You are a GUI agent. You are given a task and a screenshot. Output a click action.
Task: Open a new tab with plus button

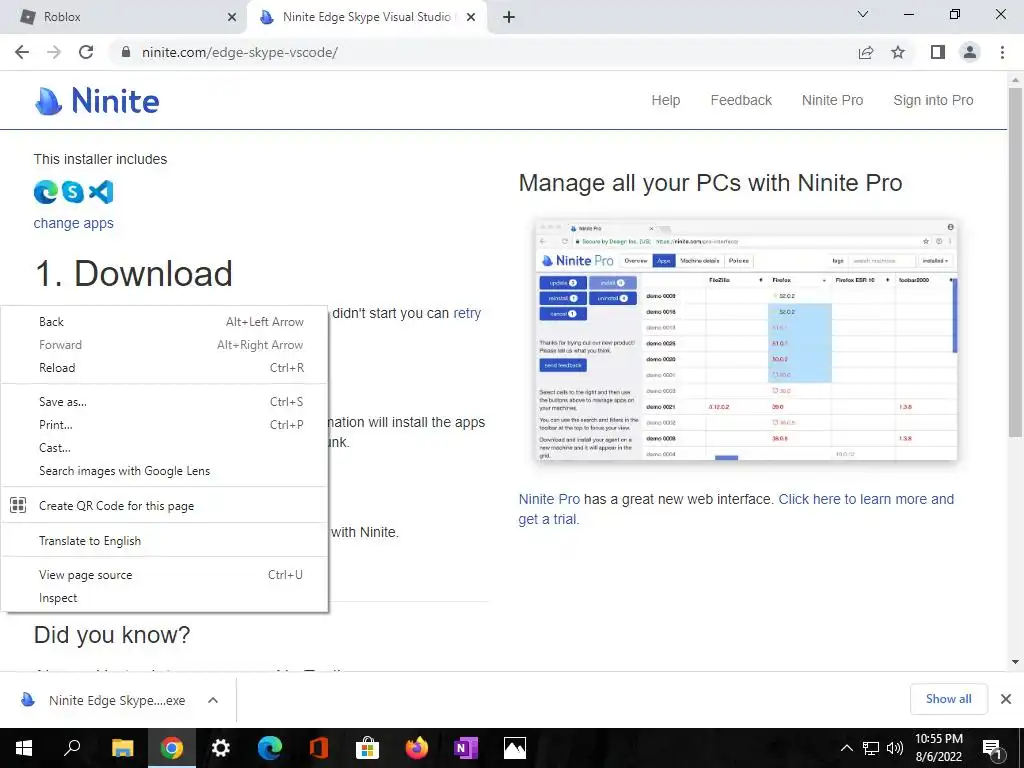point(509,18)
